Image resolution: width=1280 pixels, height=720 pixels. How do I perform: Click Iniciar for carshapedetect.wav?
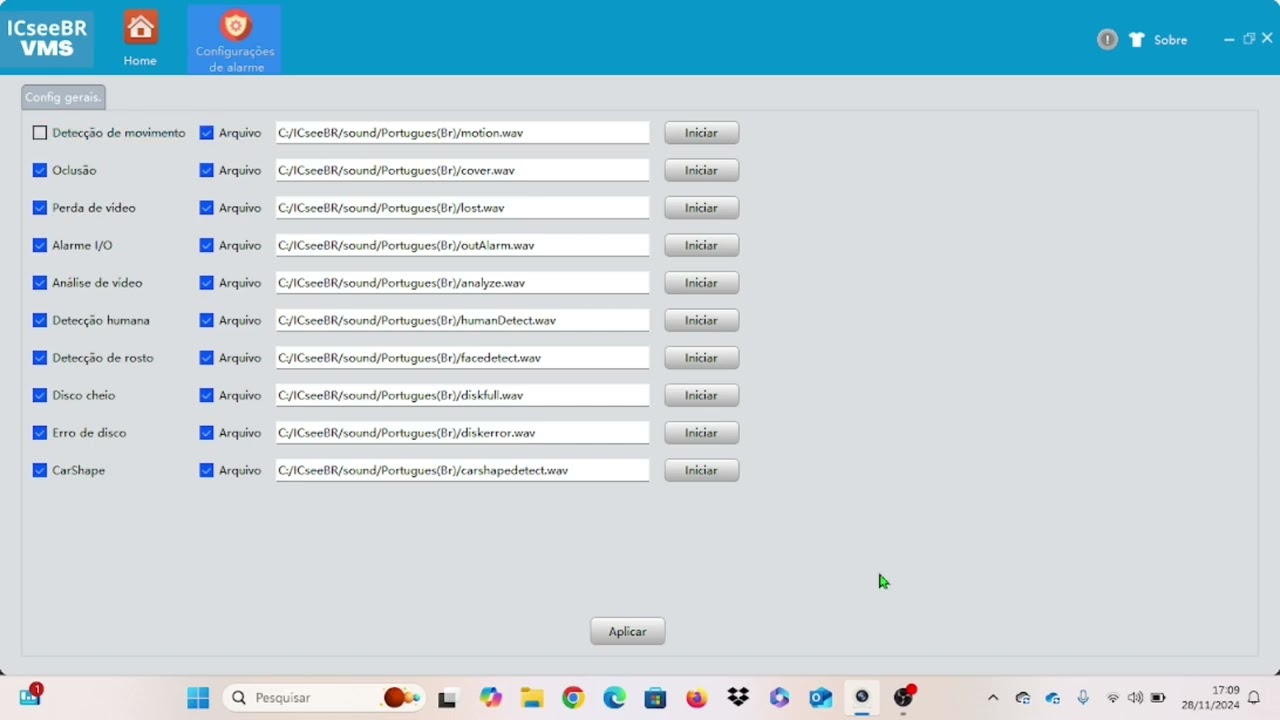click(701, 470)
